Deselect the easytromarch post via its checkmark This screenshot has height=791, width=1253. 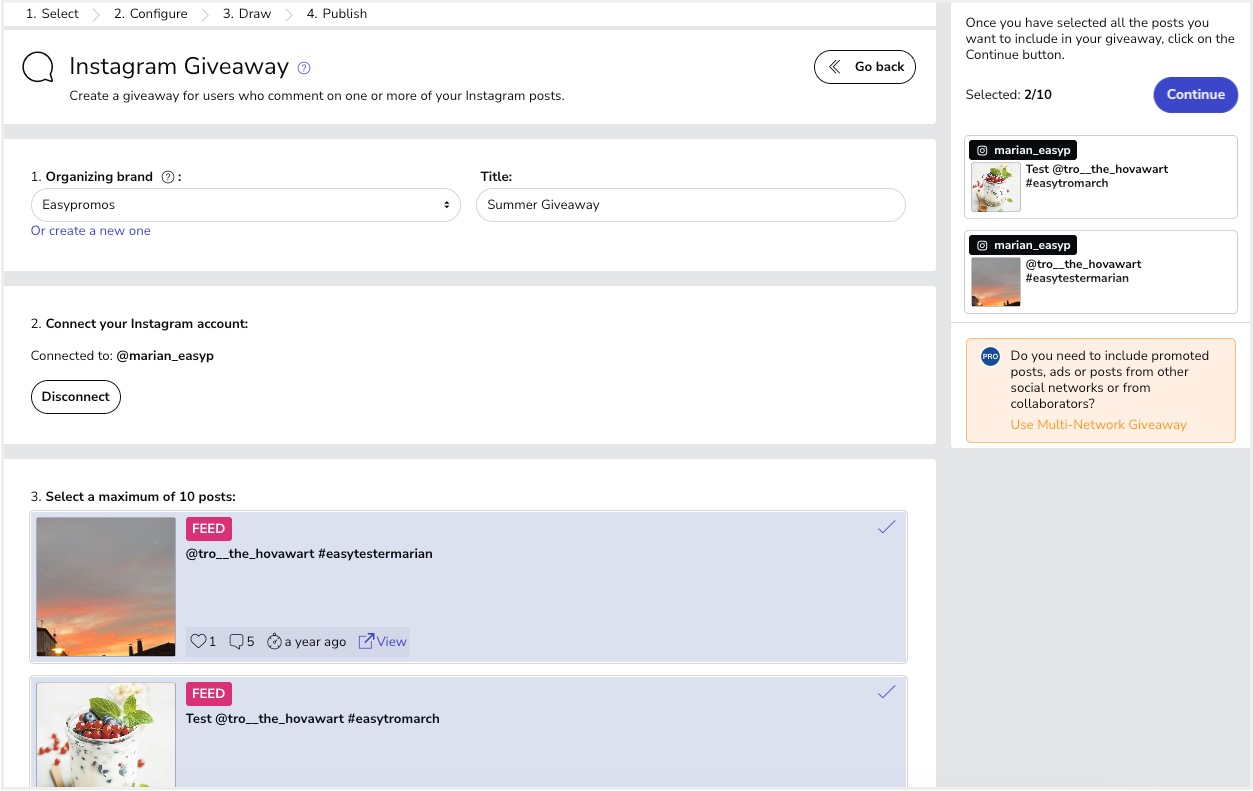click(886, 692)
